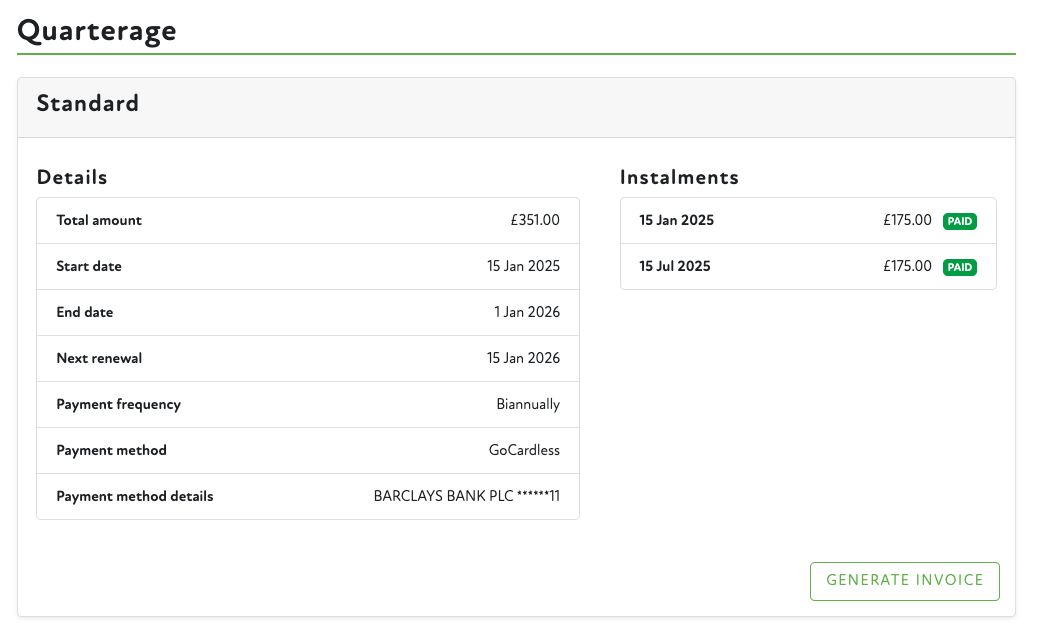Viewport: 1038px width, 632px height.
Task: Click the Payment method details label
Action: click(135, 497)
